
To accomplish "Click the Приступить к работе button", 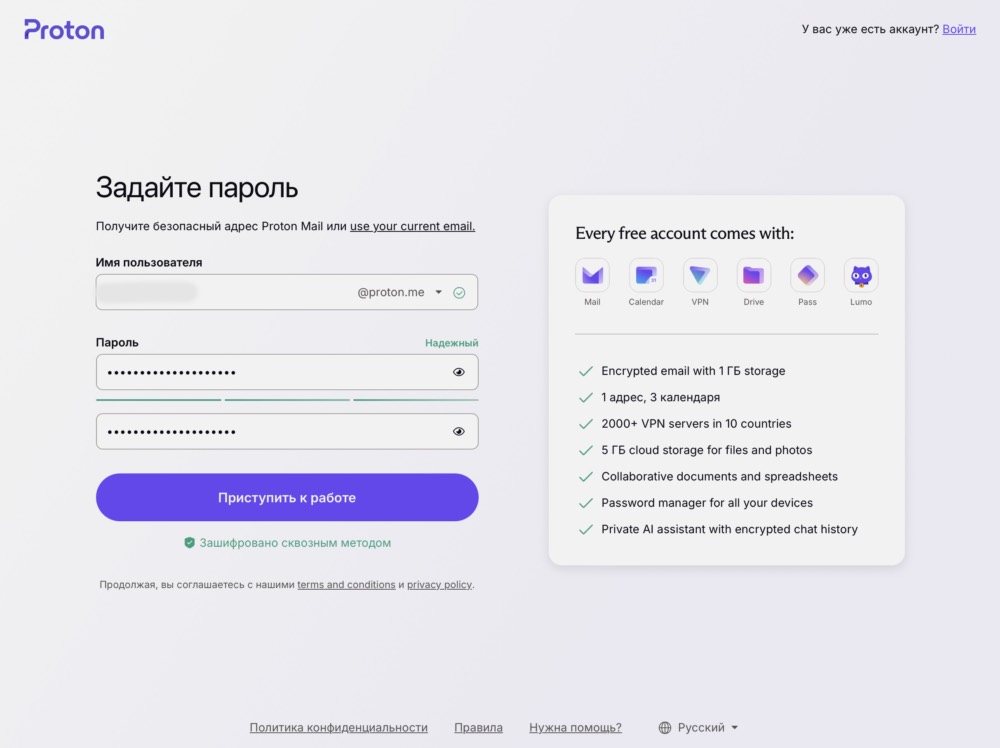I will [287, 497].
